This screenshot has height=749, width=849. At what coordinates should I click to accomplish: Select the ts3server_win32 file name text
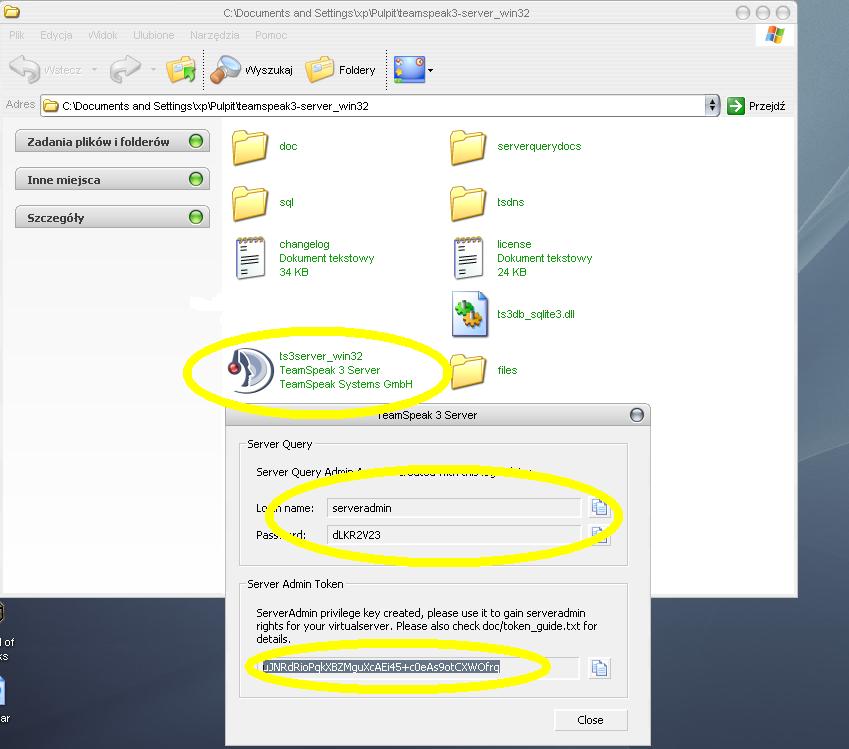click(x=321, y=356)
